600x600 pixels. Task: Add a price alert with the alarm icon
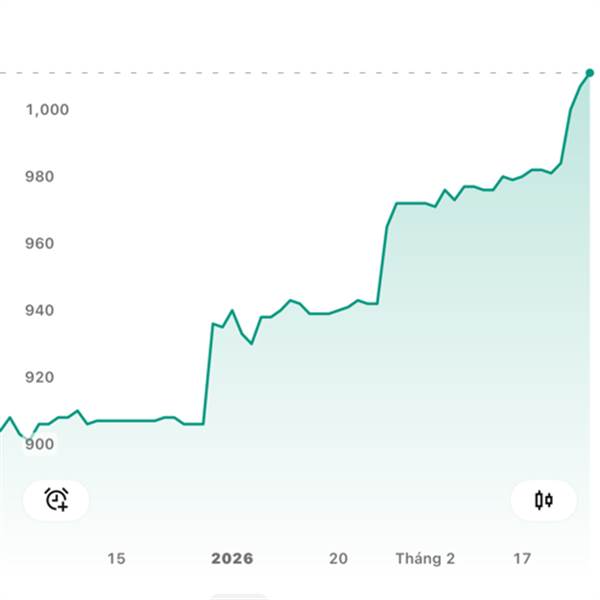(56, 499)
